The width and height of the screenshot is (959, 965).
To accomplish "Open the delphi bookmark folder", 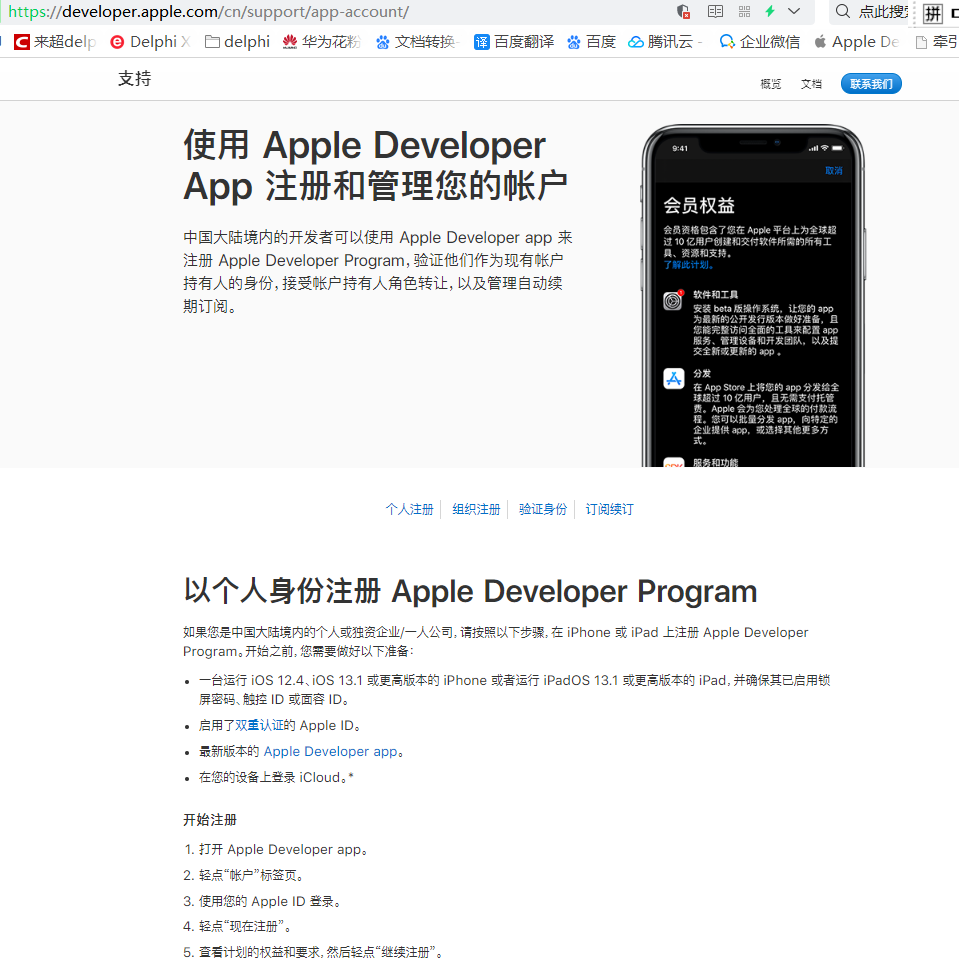I will [238, 42].
